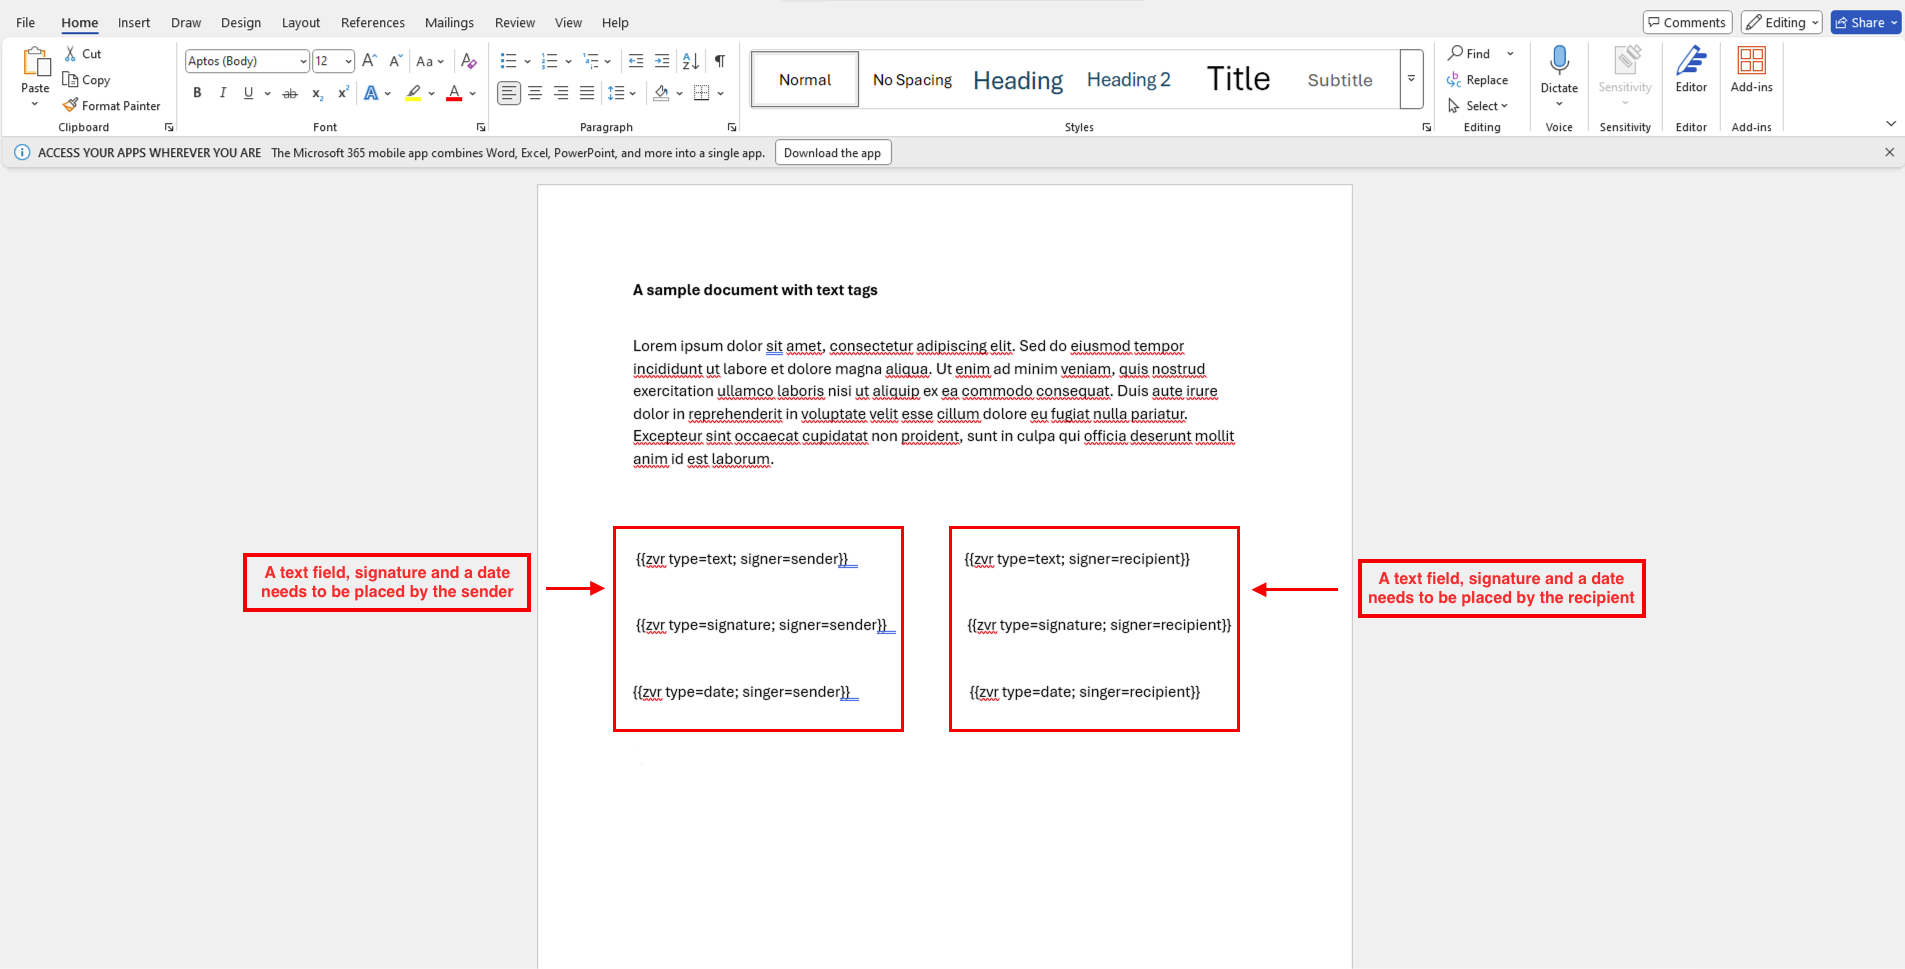Viewport: 1905px width, 969px height.
Task: Click the Copy icon
Action: [71, 80]
